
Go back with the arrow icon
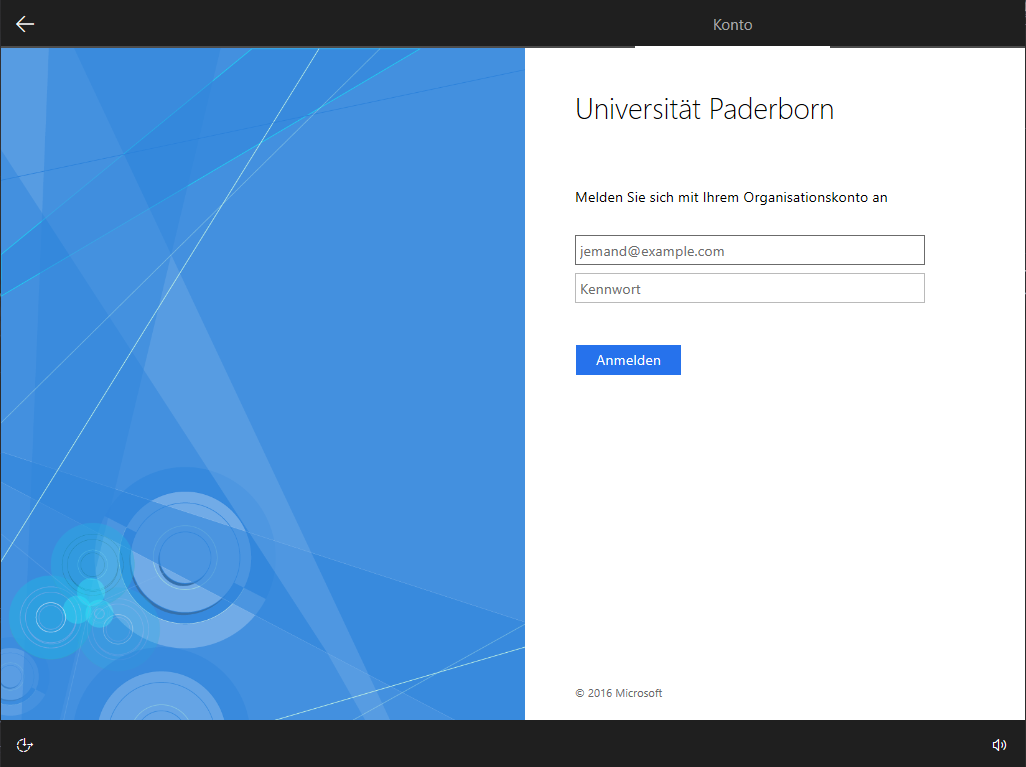(x=25, y=24)
